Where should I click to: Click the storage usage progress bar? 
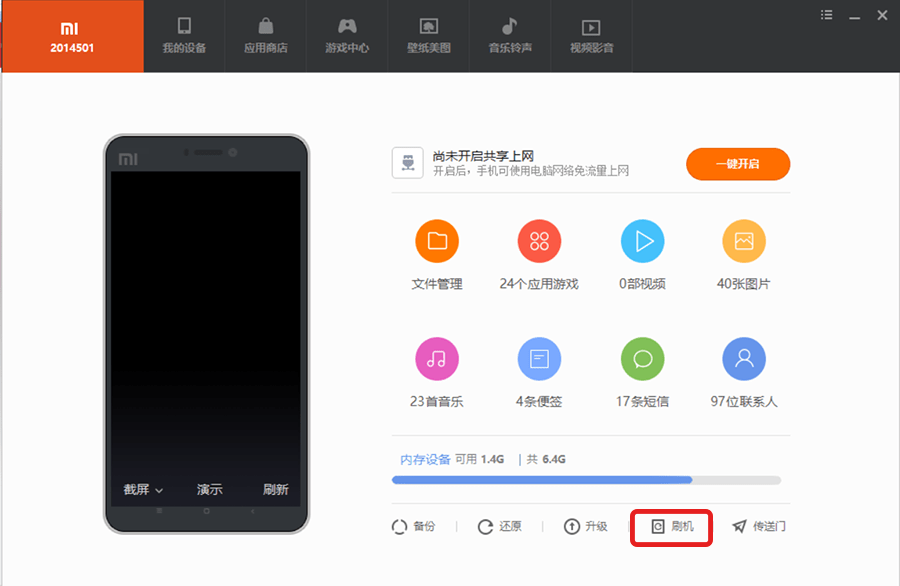click(586, 480)
